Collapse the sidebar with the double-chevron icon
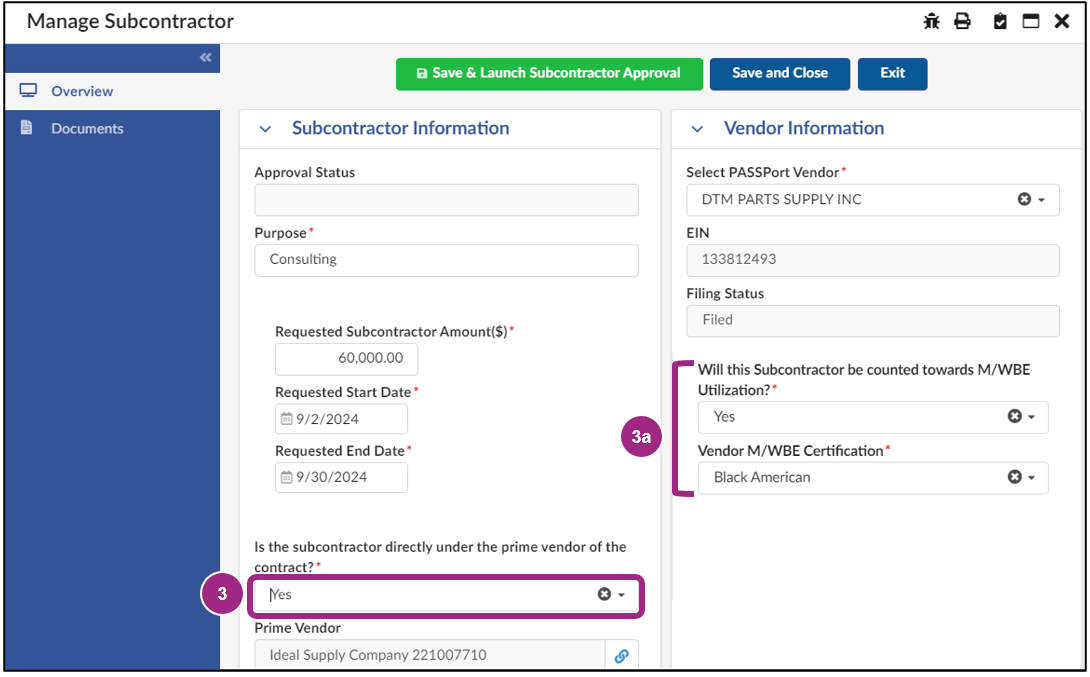Image resolution: width=1090 pixels, height=677 pixels. click(204, 58)
